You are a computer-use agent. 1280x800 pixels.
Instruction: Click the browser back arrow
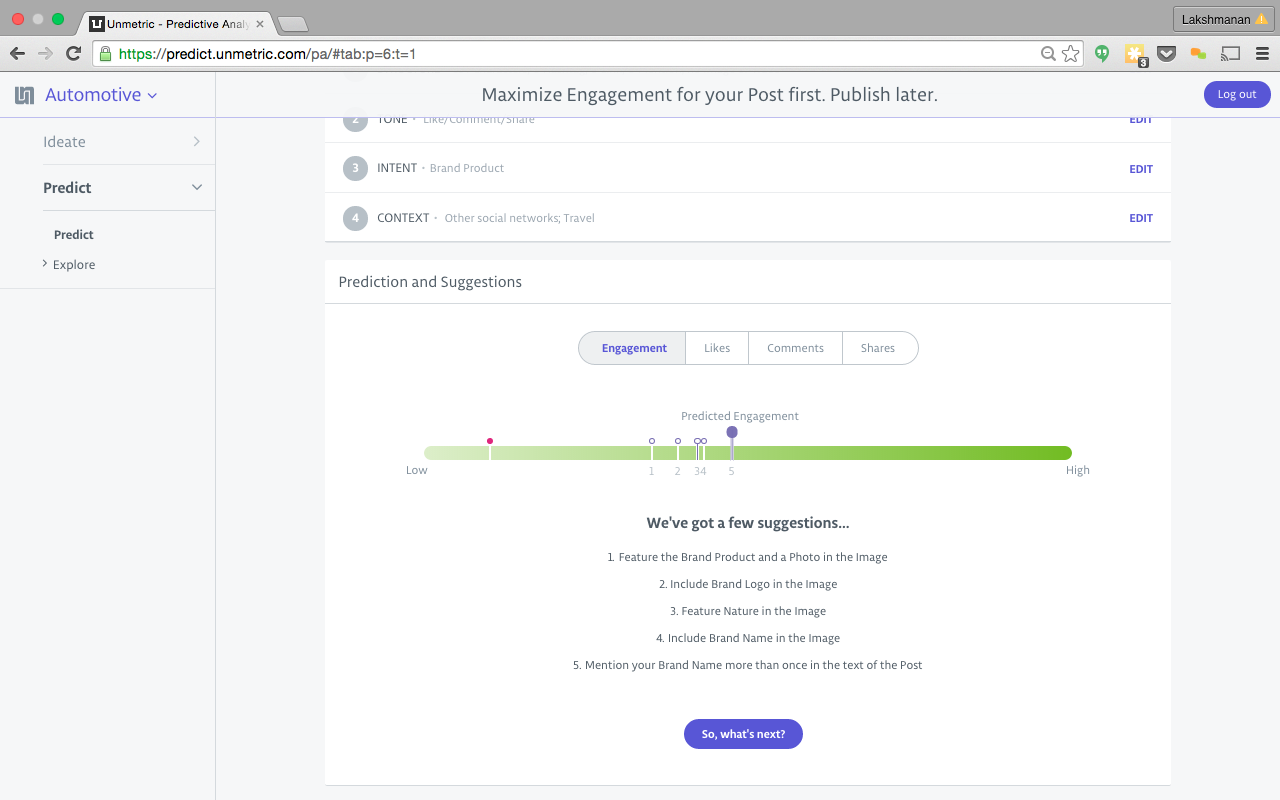click(18, 54)
